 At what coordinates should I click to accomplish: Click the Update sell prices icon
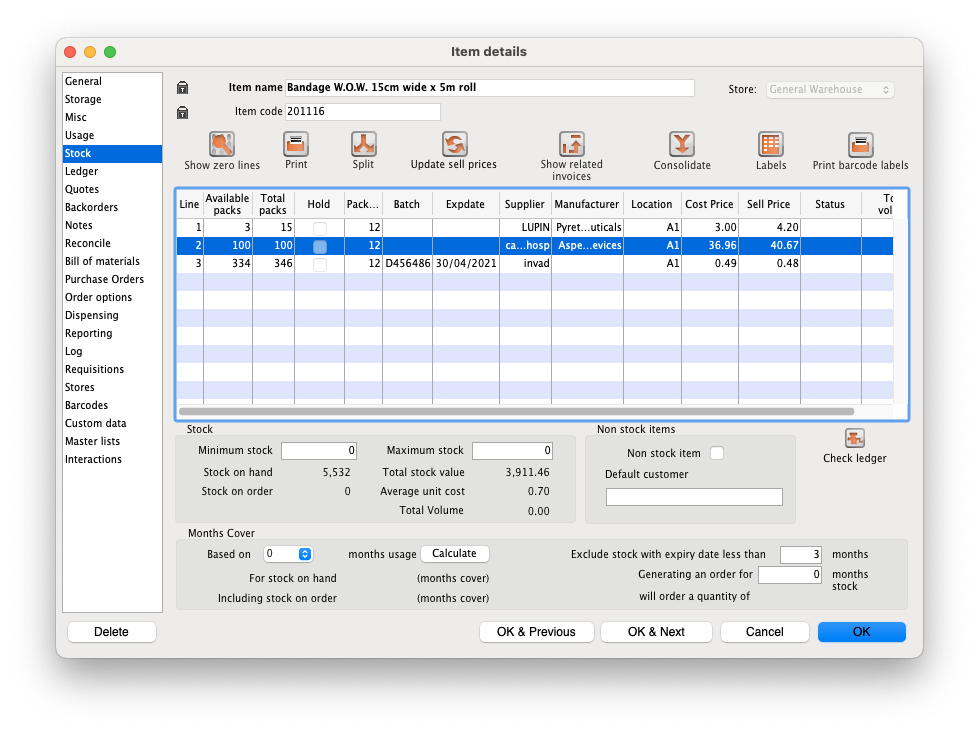pyautogui.click(x=454, y=145)
